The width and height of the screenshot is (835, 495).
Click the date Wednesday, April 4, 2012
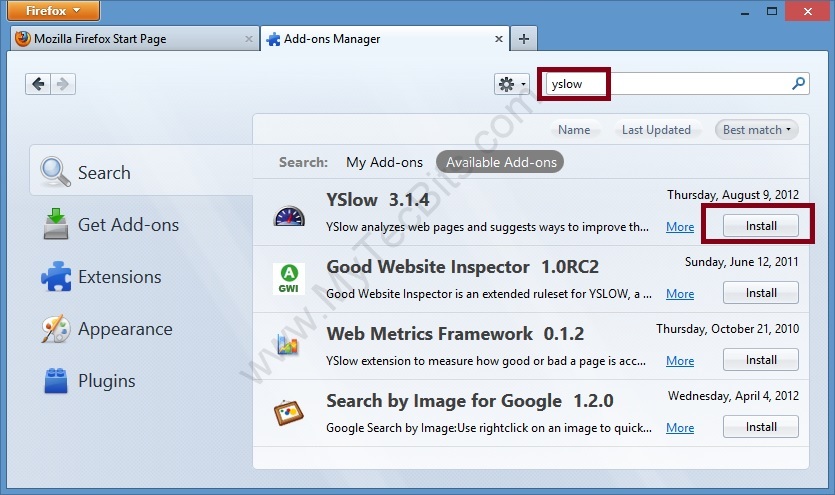pyautogui.click(x=733, y=396)
